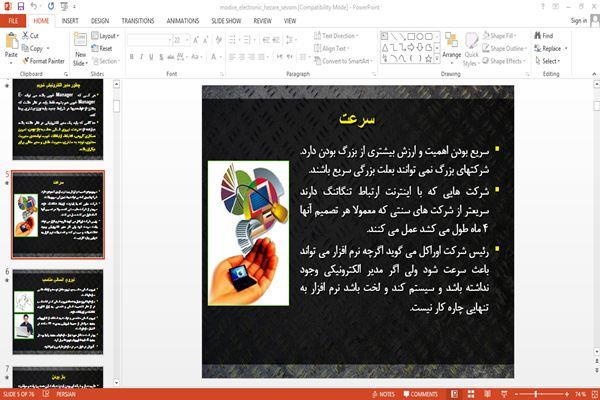600x400 pixels.
Task: Insert a New Slide
Action: tap(80, 49)
